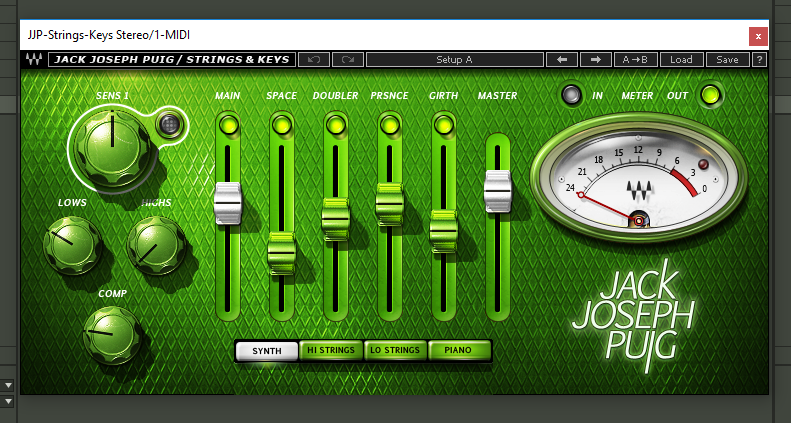
Task: Load next preset with right arrow
Action: click(596, 59)
